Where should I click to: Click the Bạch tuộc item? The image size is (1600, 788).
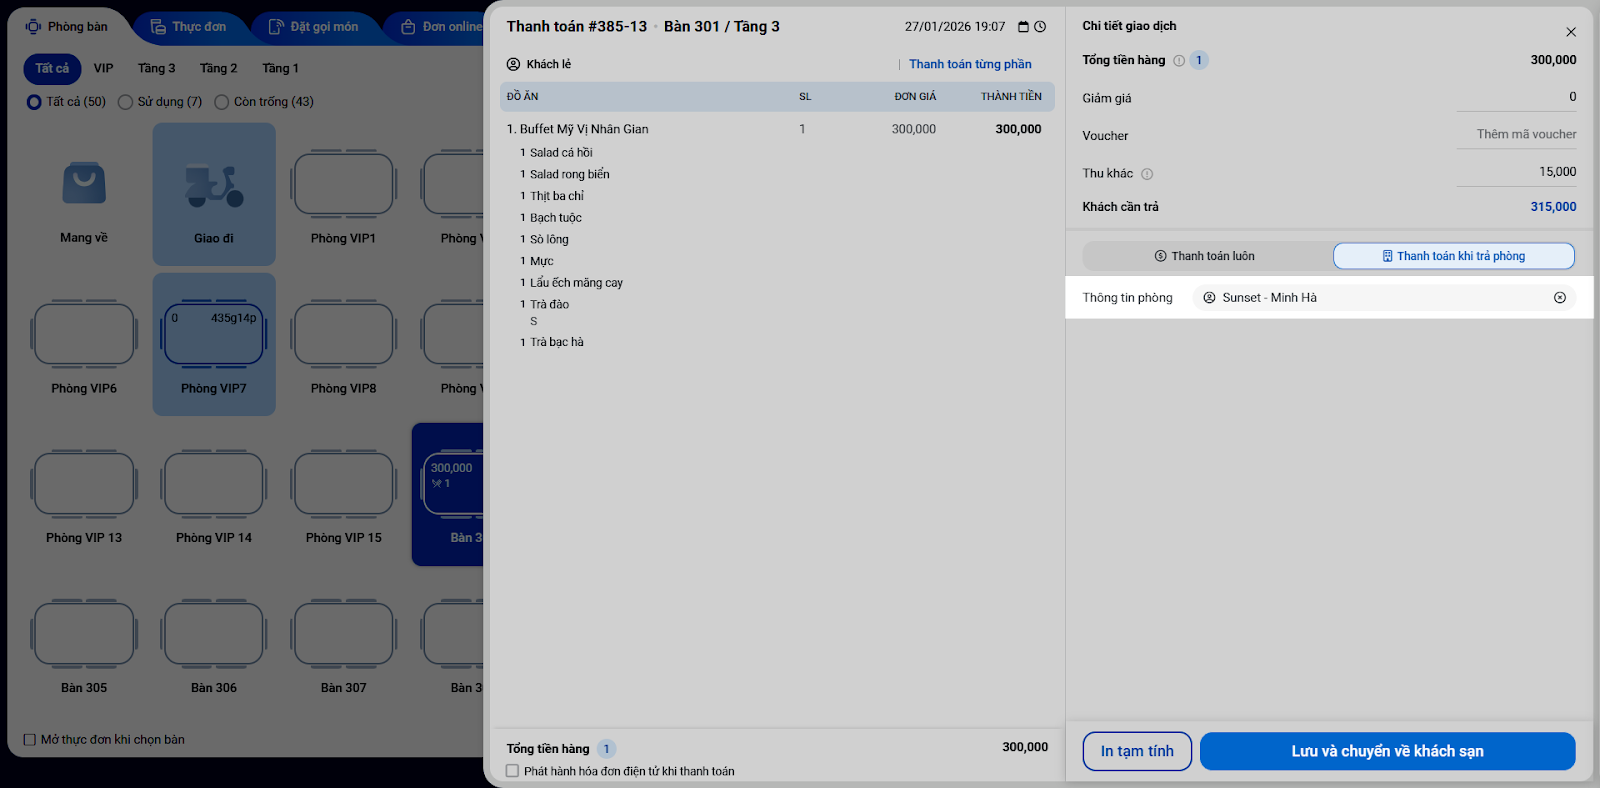(556, 218)
